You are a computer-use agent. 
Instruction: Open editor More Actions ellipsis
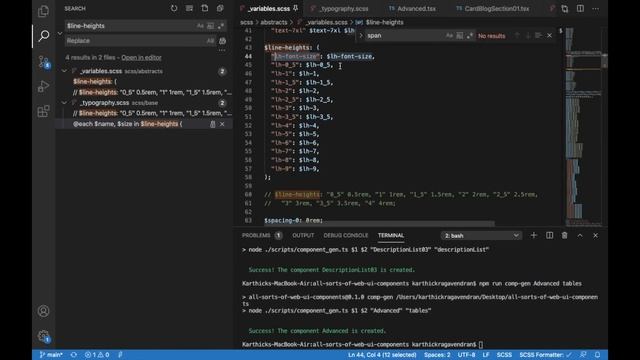pyautogui.click(x=596, y=9)
